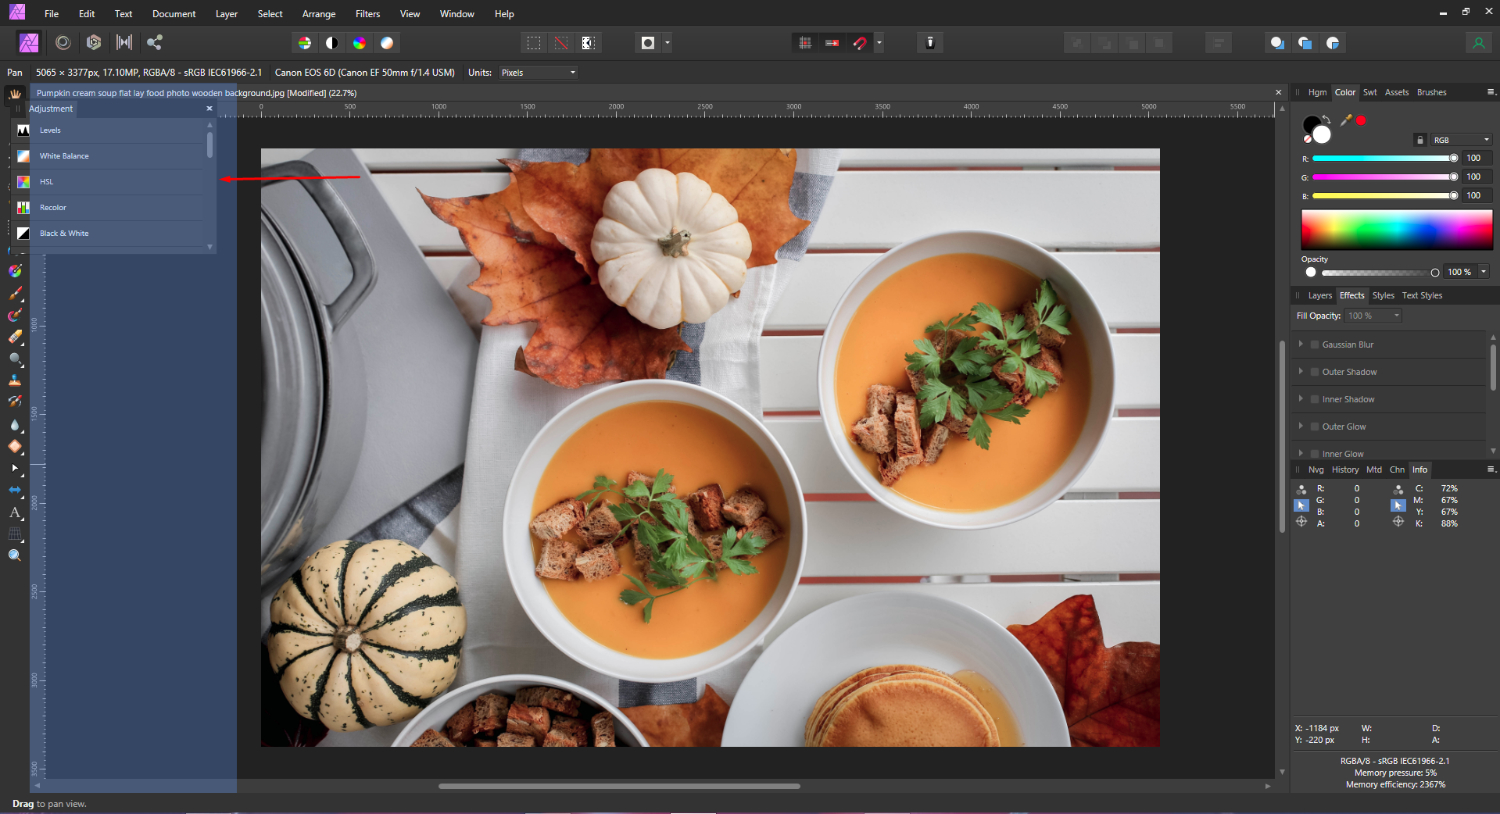Screen dimensions: 1500x814
Task: Toggle the snapping magnet icon
Action: click(860, 43)
